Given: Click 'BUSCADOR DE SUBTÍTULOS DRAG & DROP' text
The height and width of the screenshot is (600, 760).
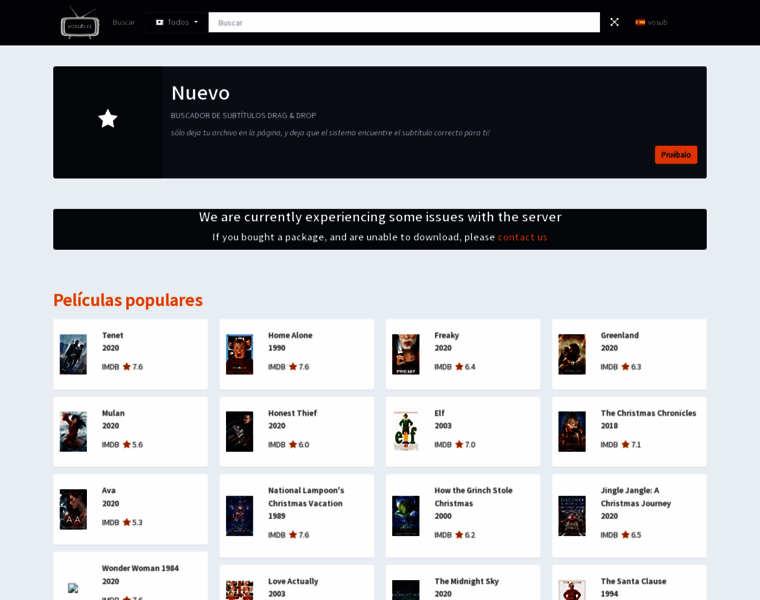Looking at the screenshot, I should pos(243,115).
